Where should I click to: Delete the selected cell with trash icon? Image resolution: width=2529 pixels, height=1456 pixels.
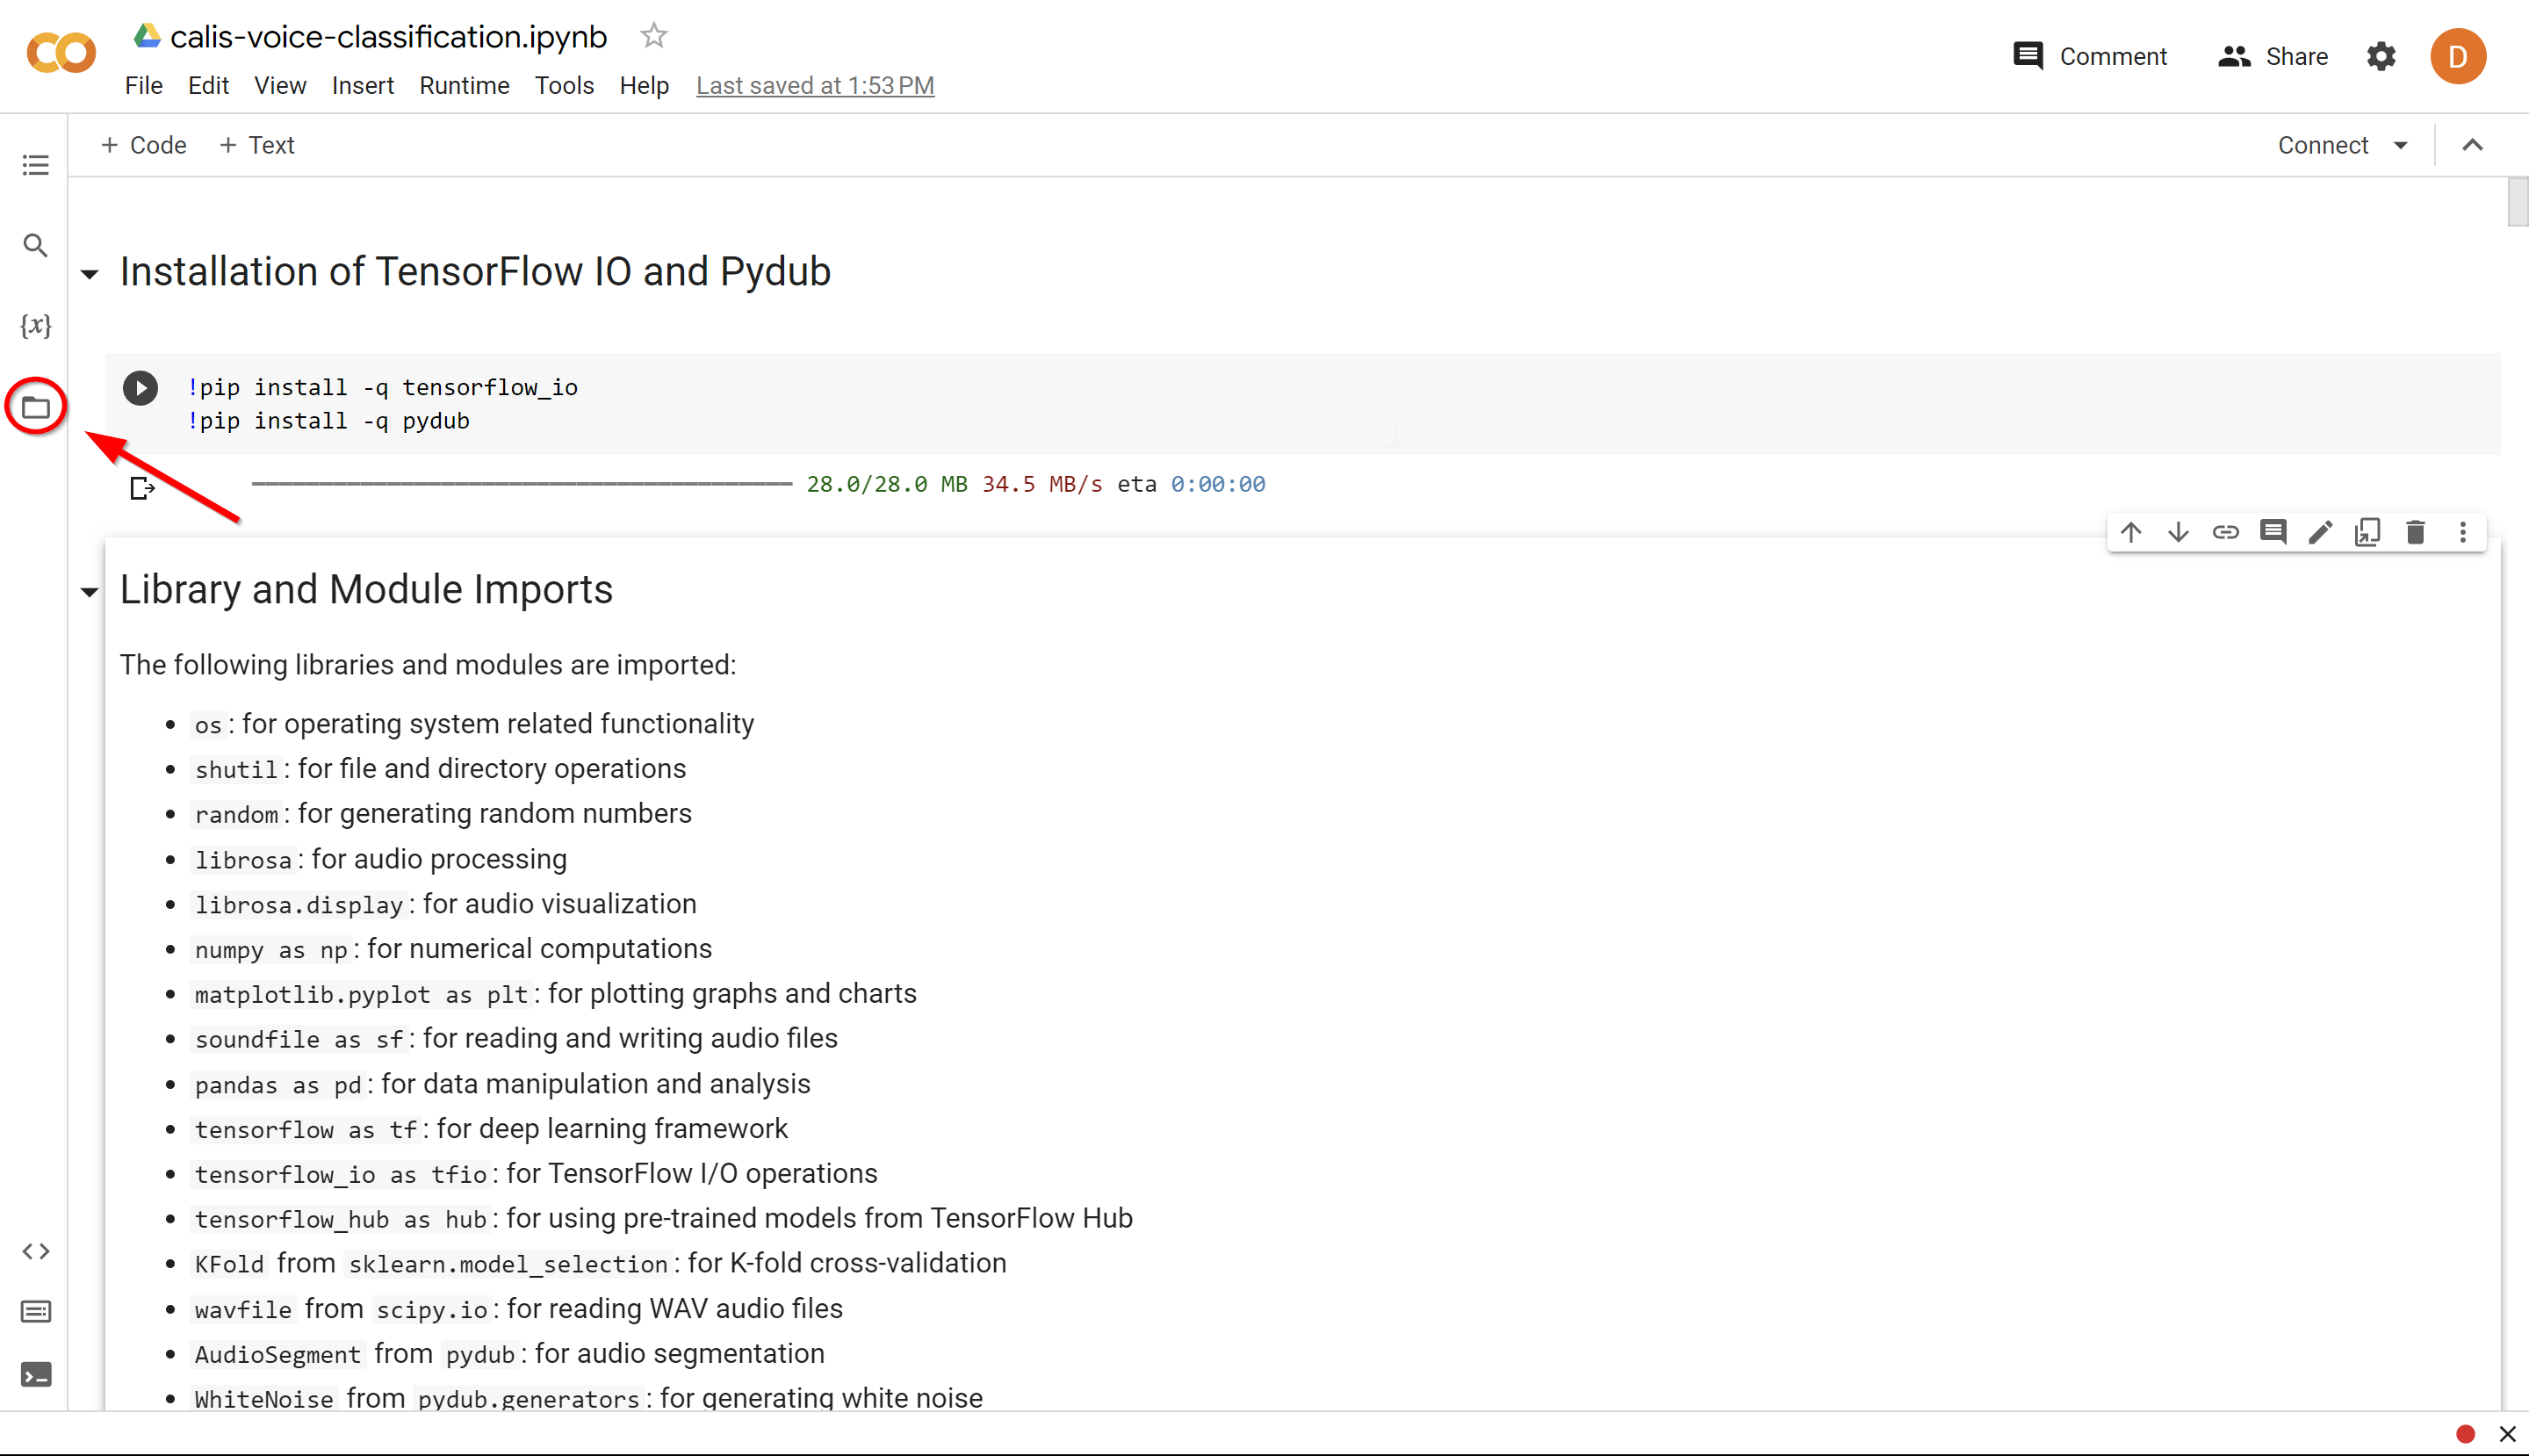point(2415,532)
